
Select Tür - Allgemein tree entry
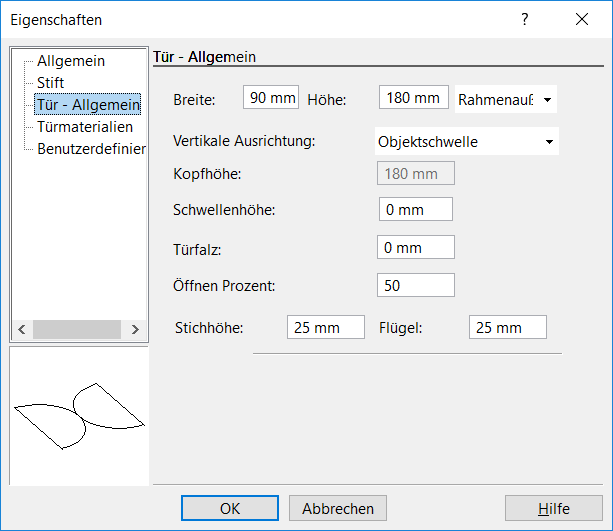click(88, 104)
